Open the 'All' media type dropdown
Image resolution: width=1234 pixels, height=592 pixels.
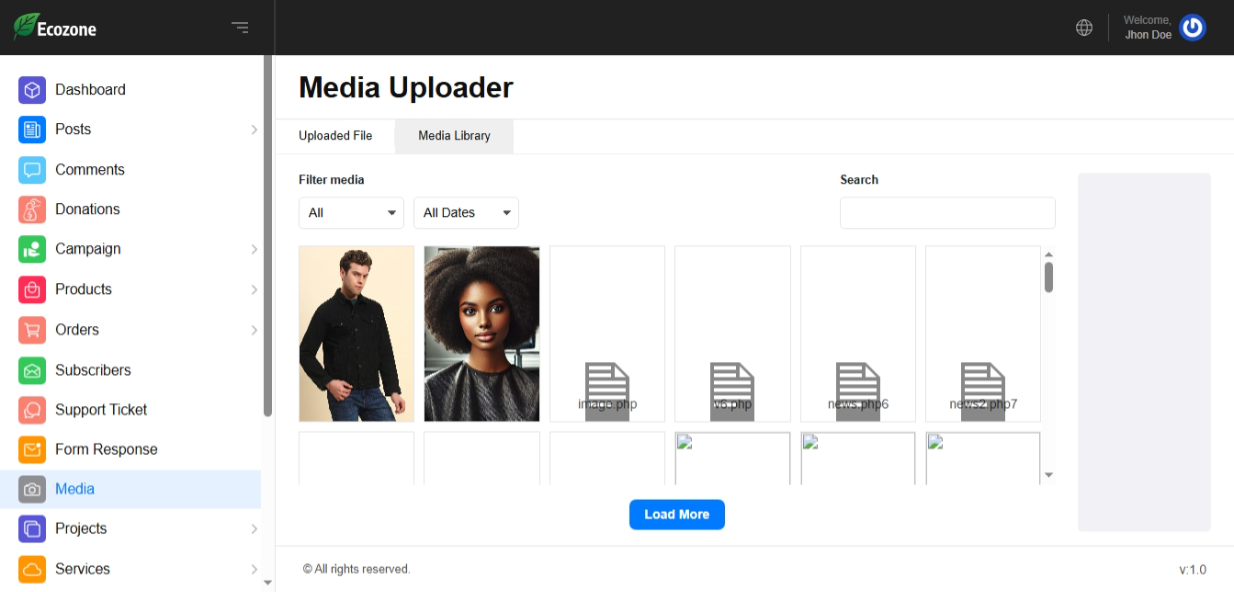click(351, 213)
